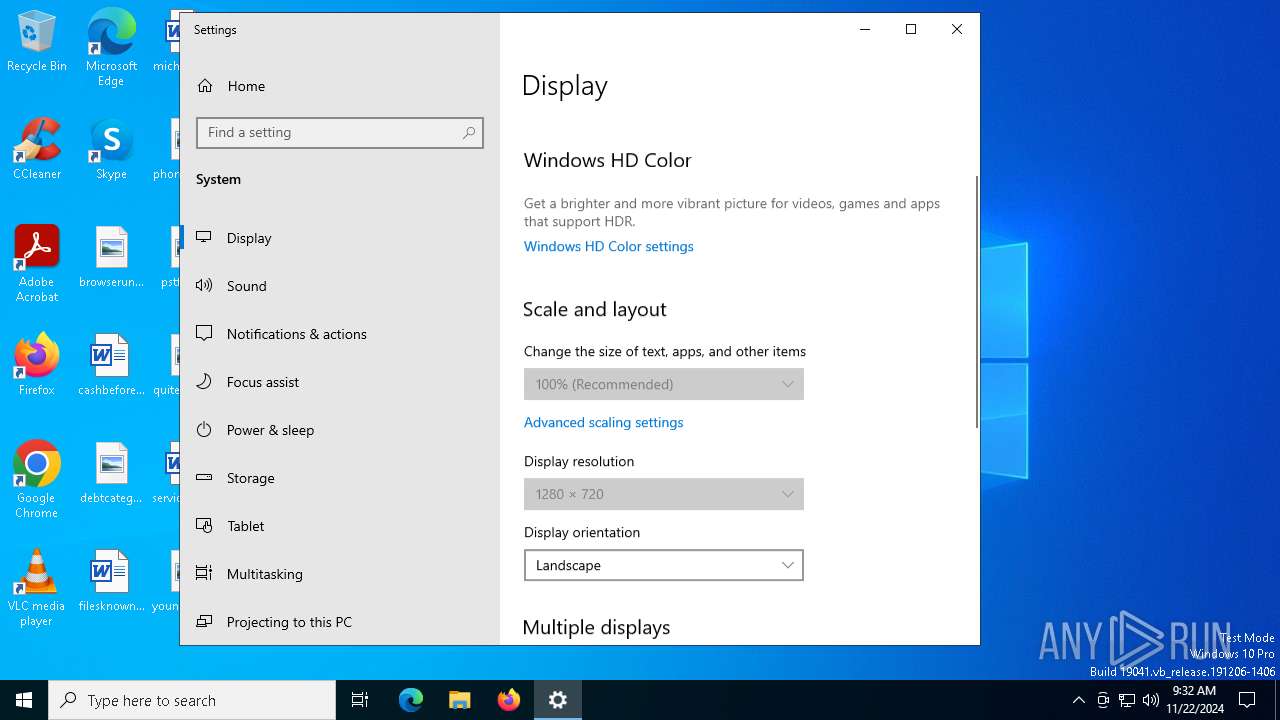
Task: Open the Firefox desktop shortcut
Action: click(37, 365)
